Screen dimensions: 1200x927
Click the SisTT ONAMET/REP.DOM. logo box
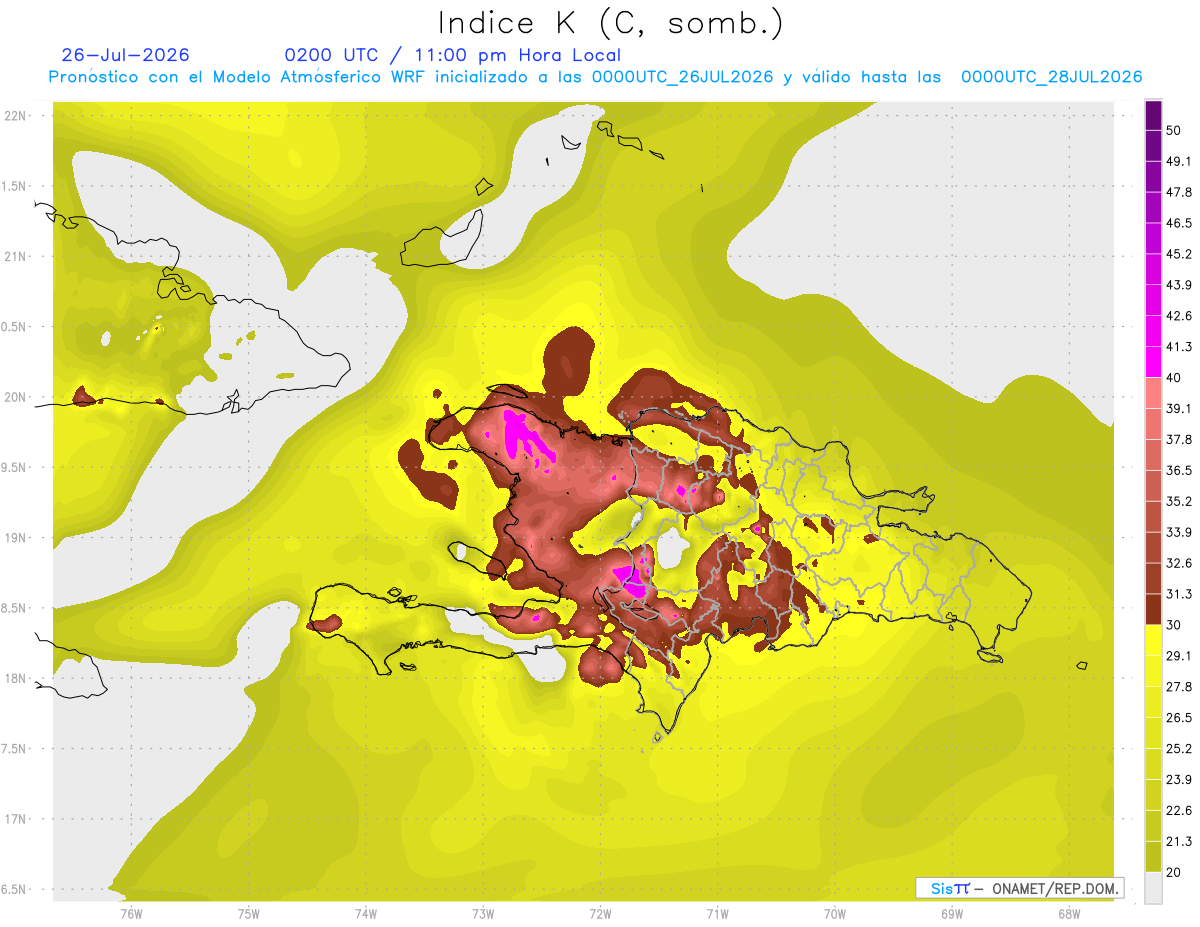pyautogui.click(x=1019, y=888)
